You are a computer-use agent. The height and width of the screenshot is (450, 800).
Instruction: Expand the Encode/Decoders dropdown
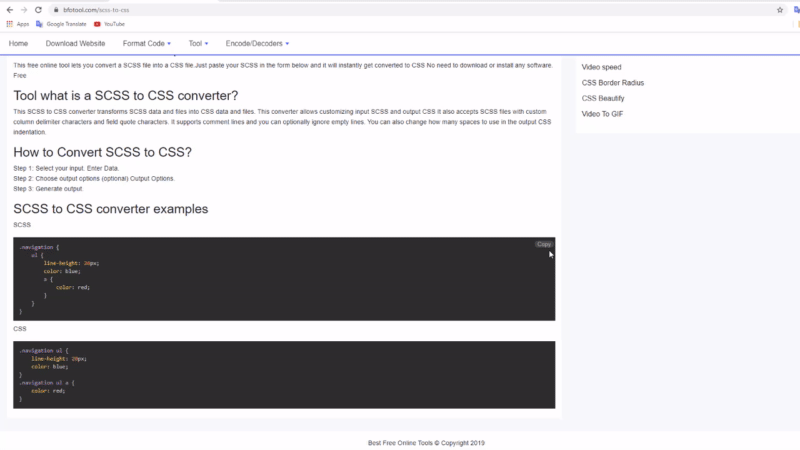point(257,44)
